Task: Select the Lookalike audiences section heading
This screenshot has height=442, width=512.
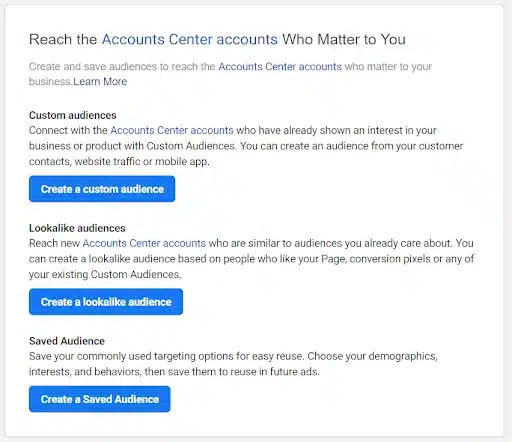Action: 77,228
